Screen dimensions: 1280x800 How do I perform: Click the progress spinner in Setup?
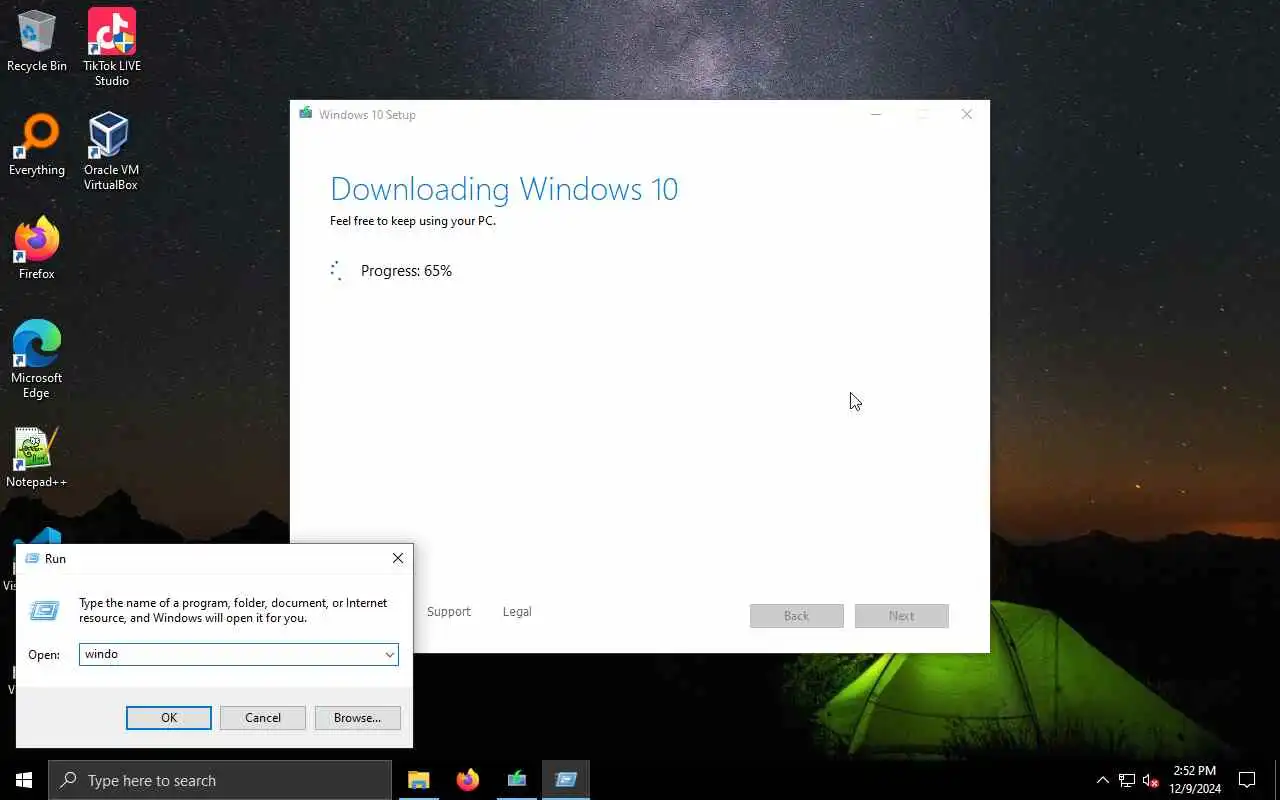click(x=337, y=271)
